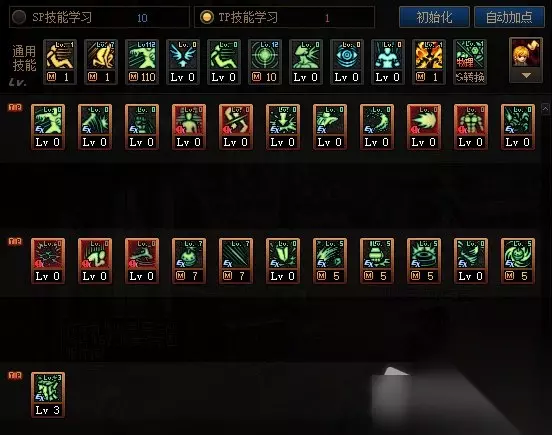Select the blue wings general skill icon
Image resolution: width=552 pixels, height=435 pixels.
[x=183, y=62]
